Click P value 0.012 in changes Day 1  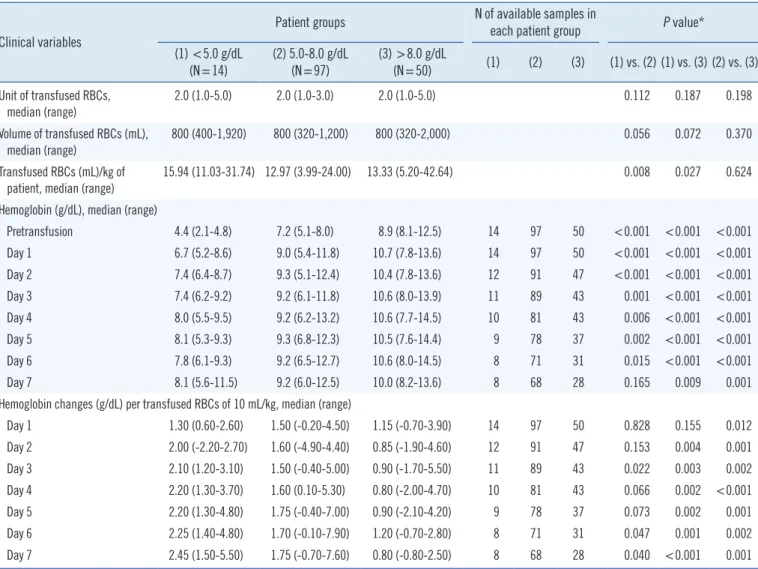point(739,426)
